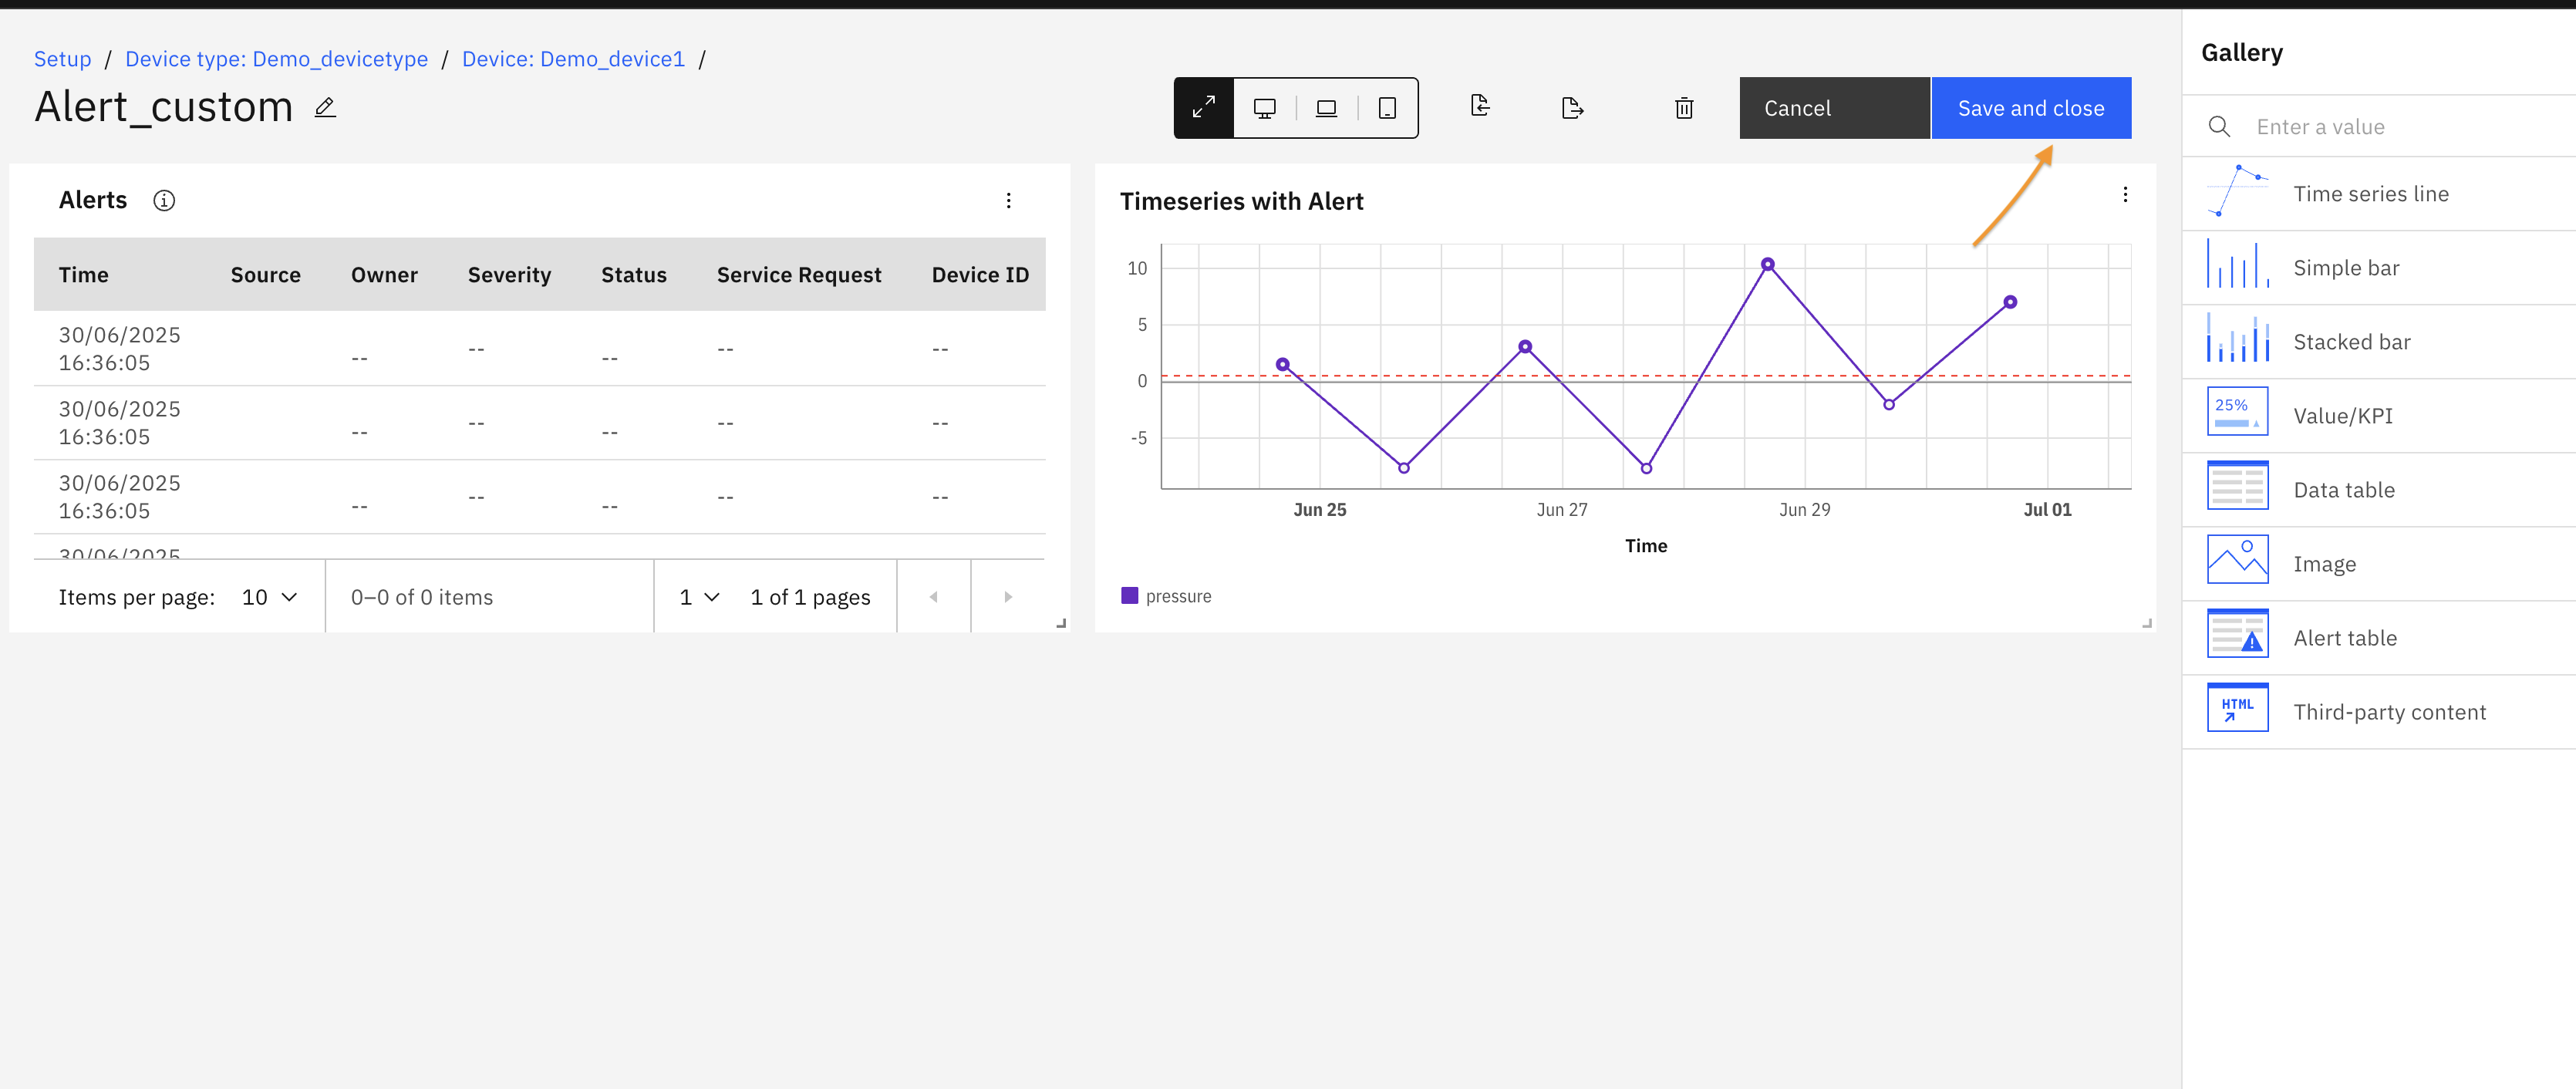This screenshot has height=1089, width=2576.
Task: Open the page number selector dropdown
Action: [x=699, y=597]
